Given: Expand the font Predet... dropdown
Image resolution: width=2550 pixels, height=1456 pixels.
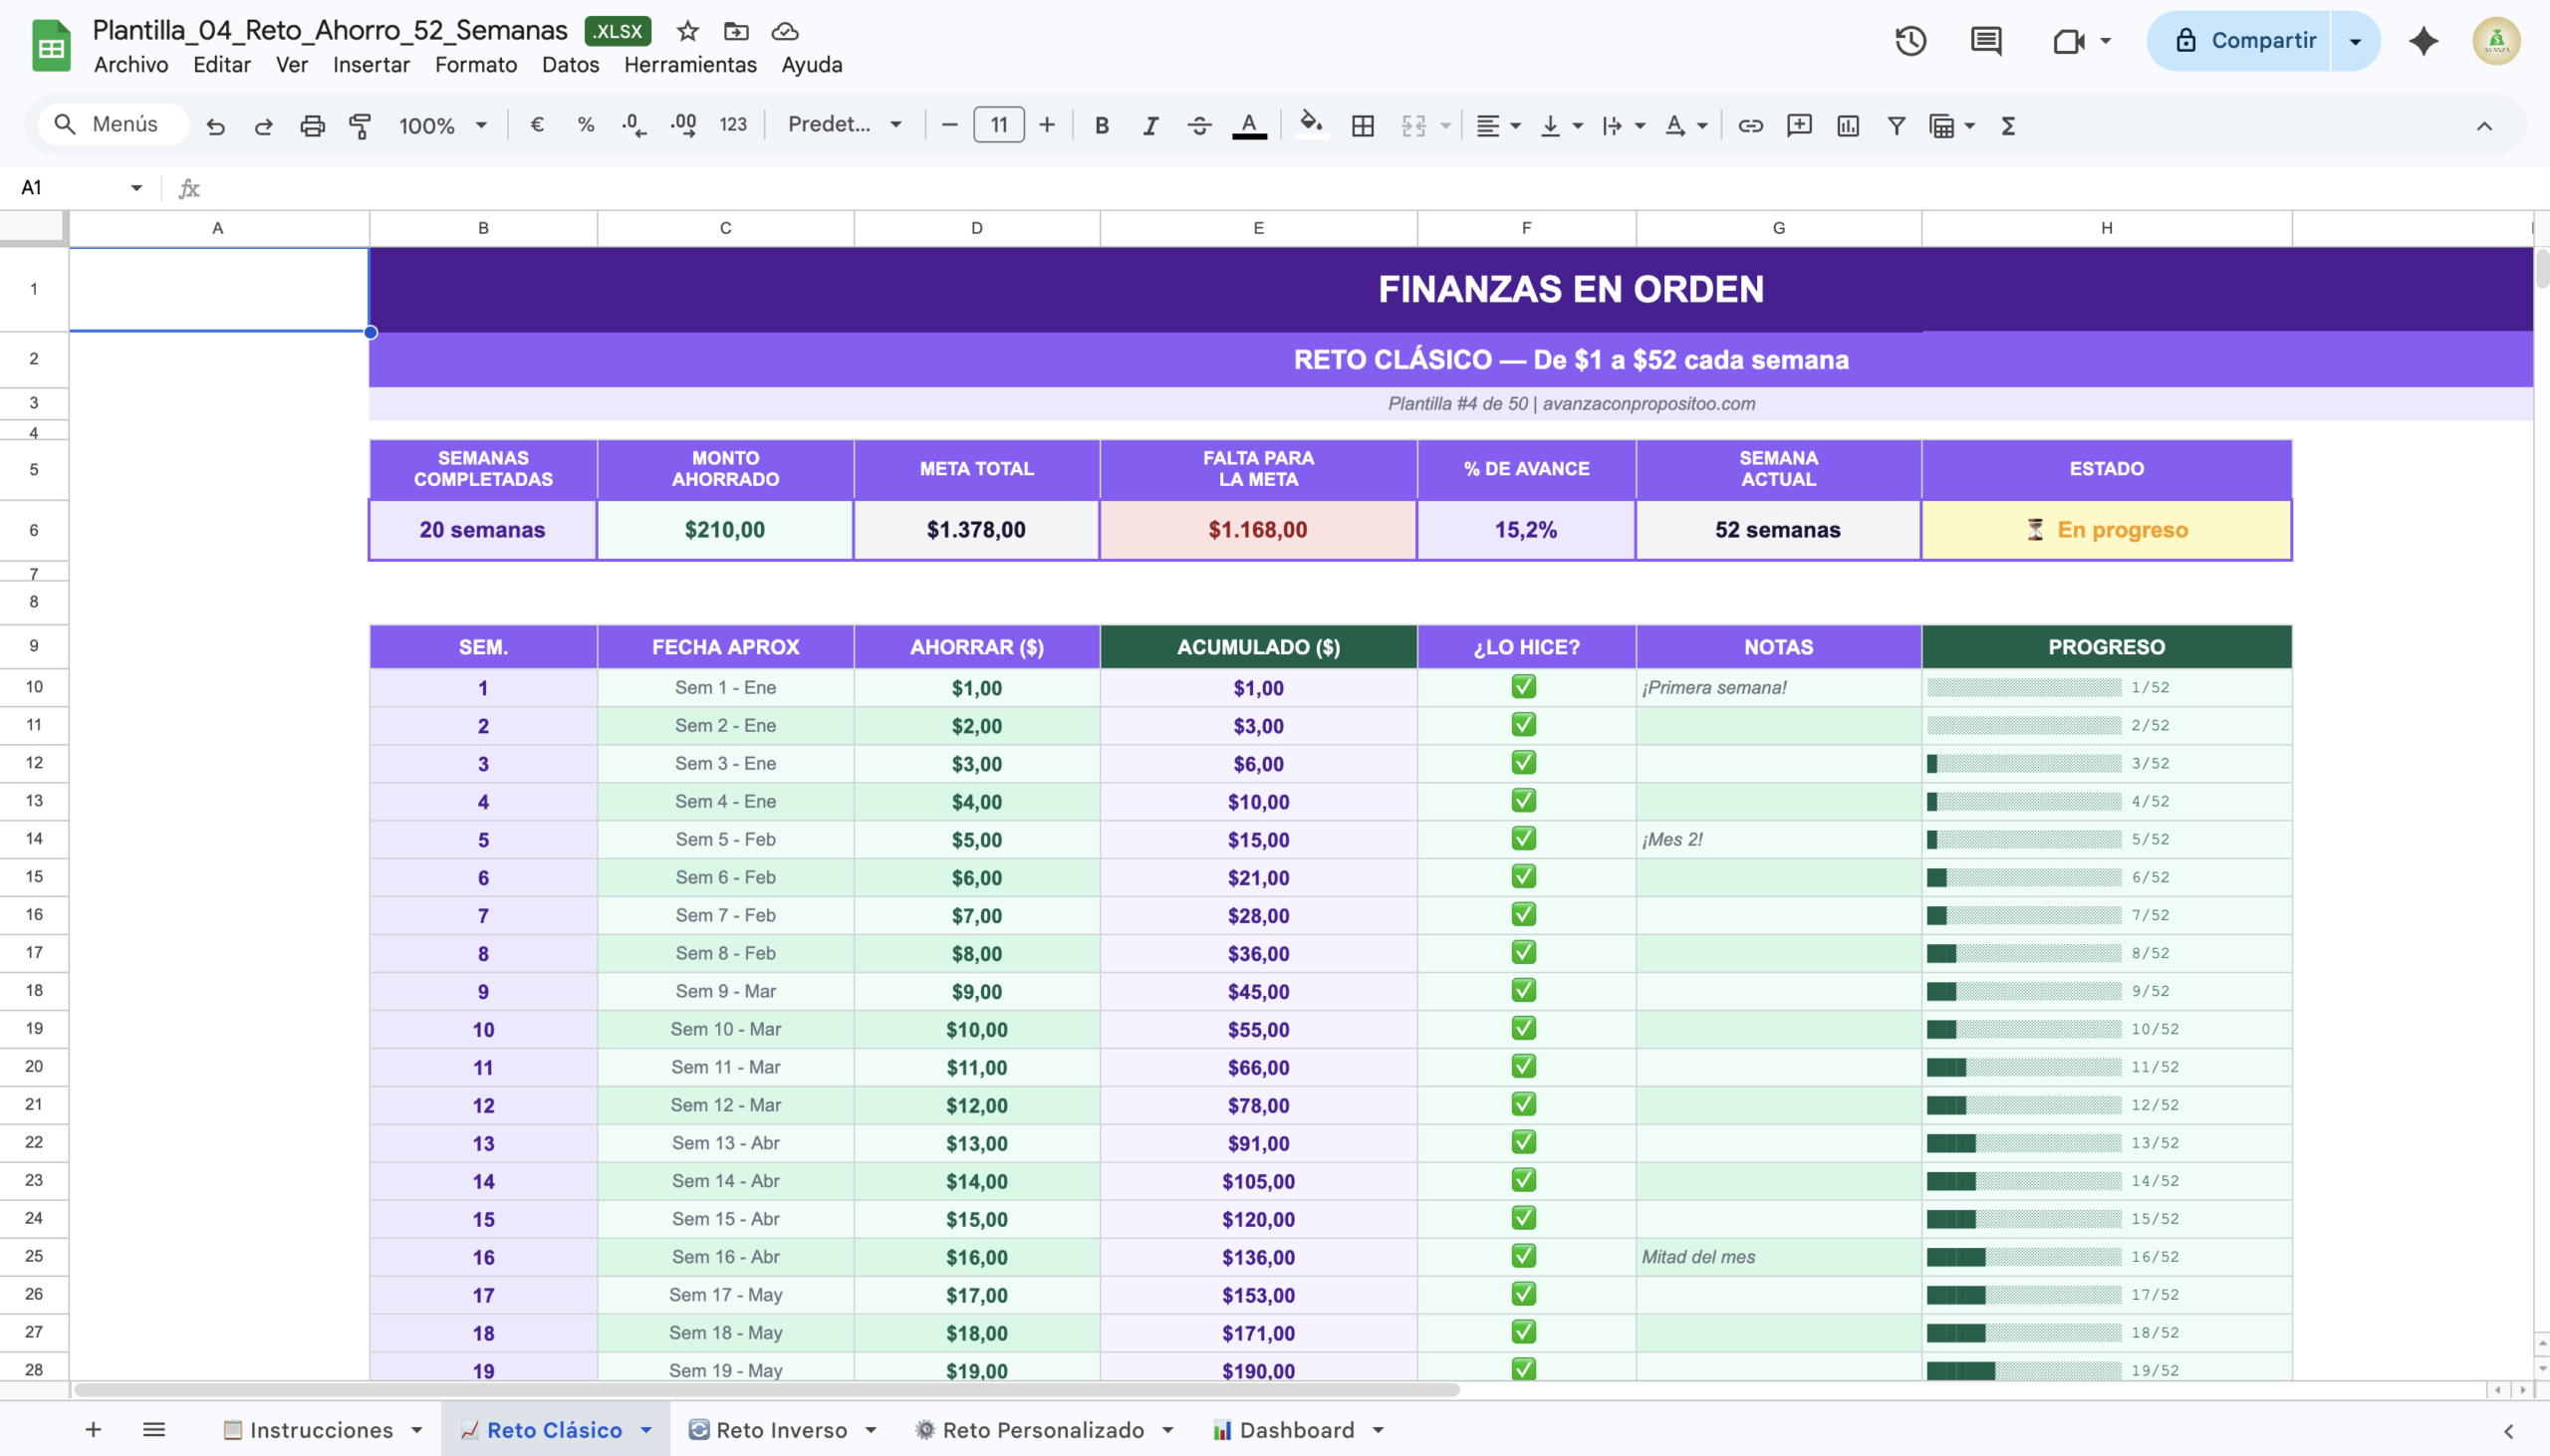Looking at the screenshot, I should point(845,125).
